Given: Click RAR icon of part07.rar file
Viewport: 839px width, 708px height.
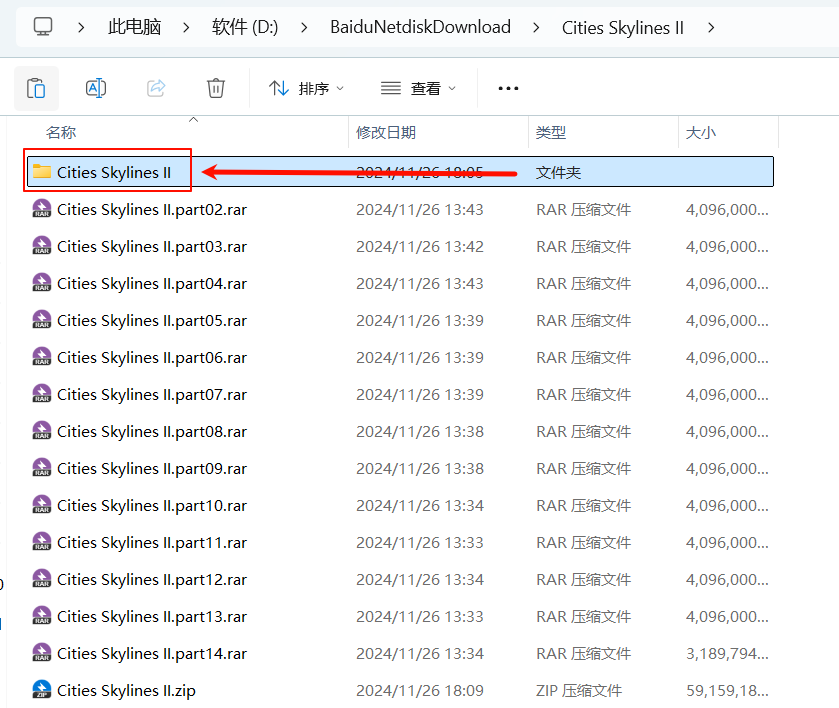Looking at the screenshot, I should pyautogui.click(x=42, y=393).
